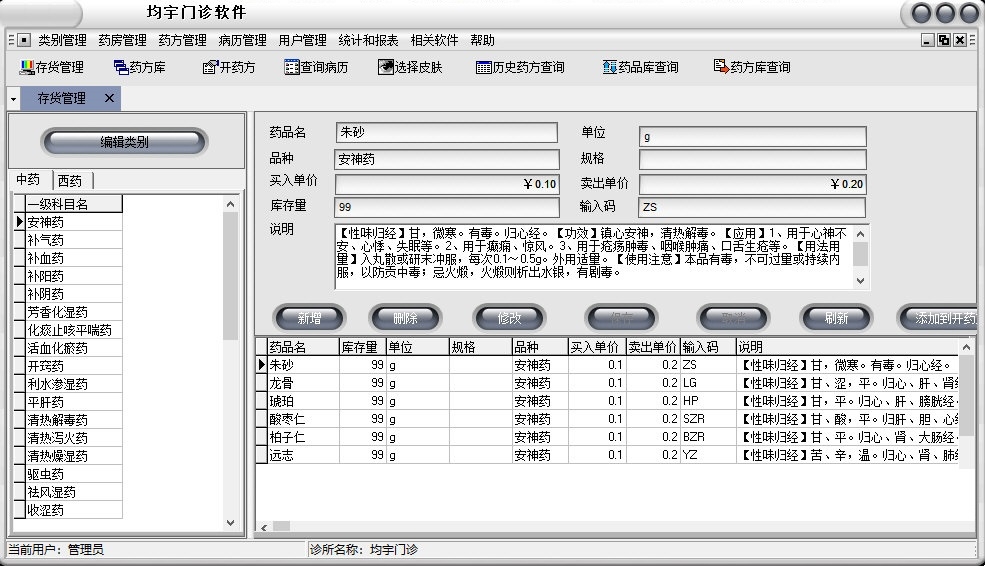Screen dimensions: 985x566
Task: Click the 药品名 input field
Action: (x=445, y=133)
